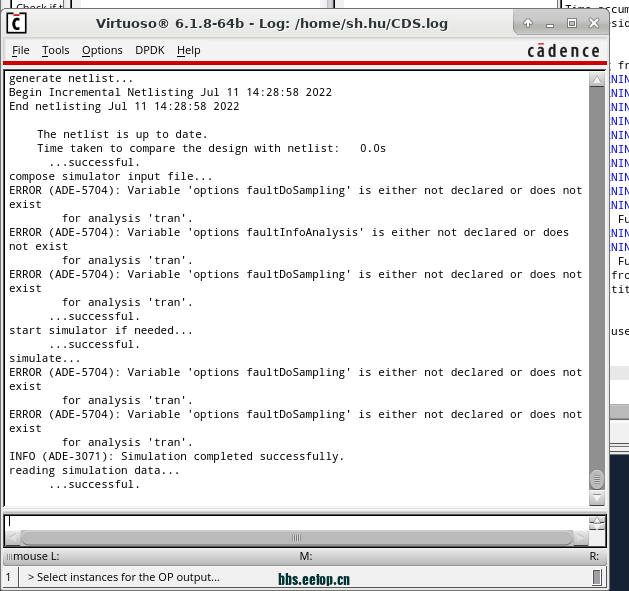Click the 'mouse L:' status label
This screenshot has width=629, height=591.
click(36, 556)
